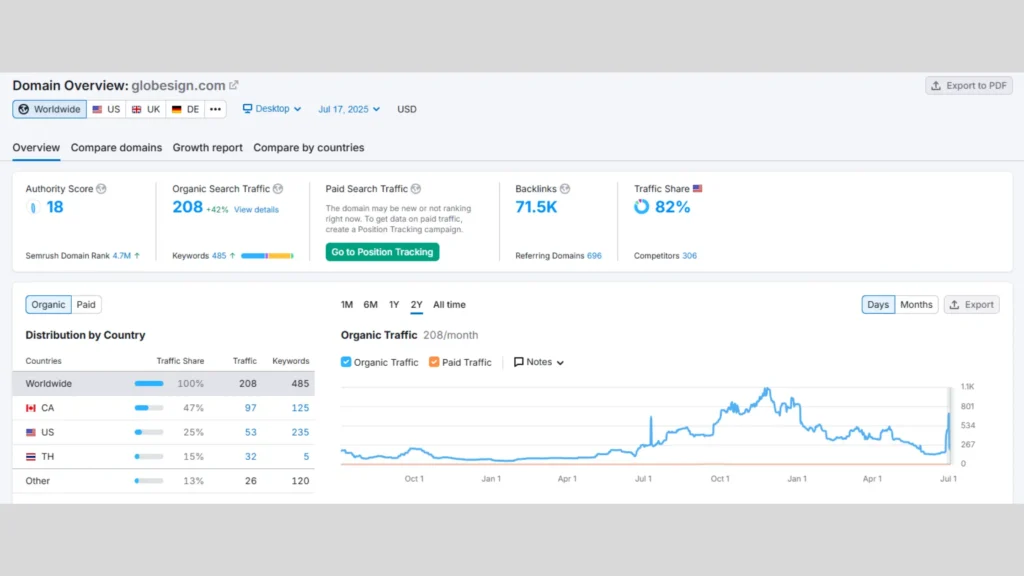
Task: Select the 1M time range
Action: click(x=347, y=304)
